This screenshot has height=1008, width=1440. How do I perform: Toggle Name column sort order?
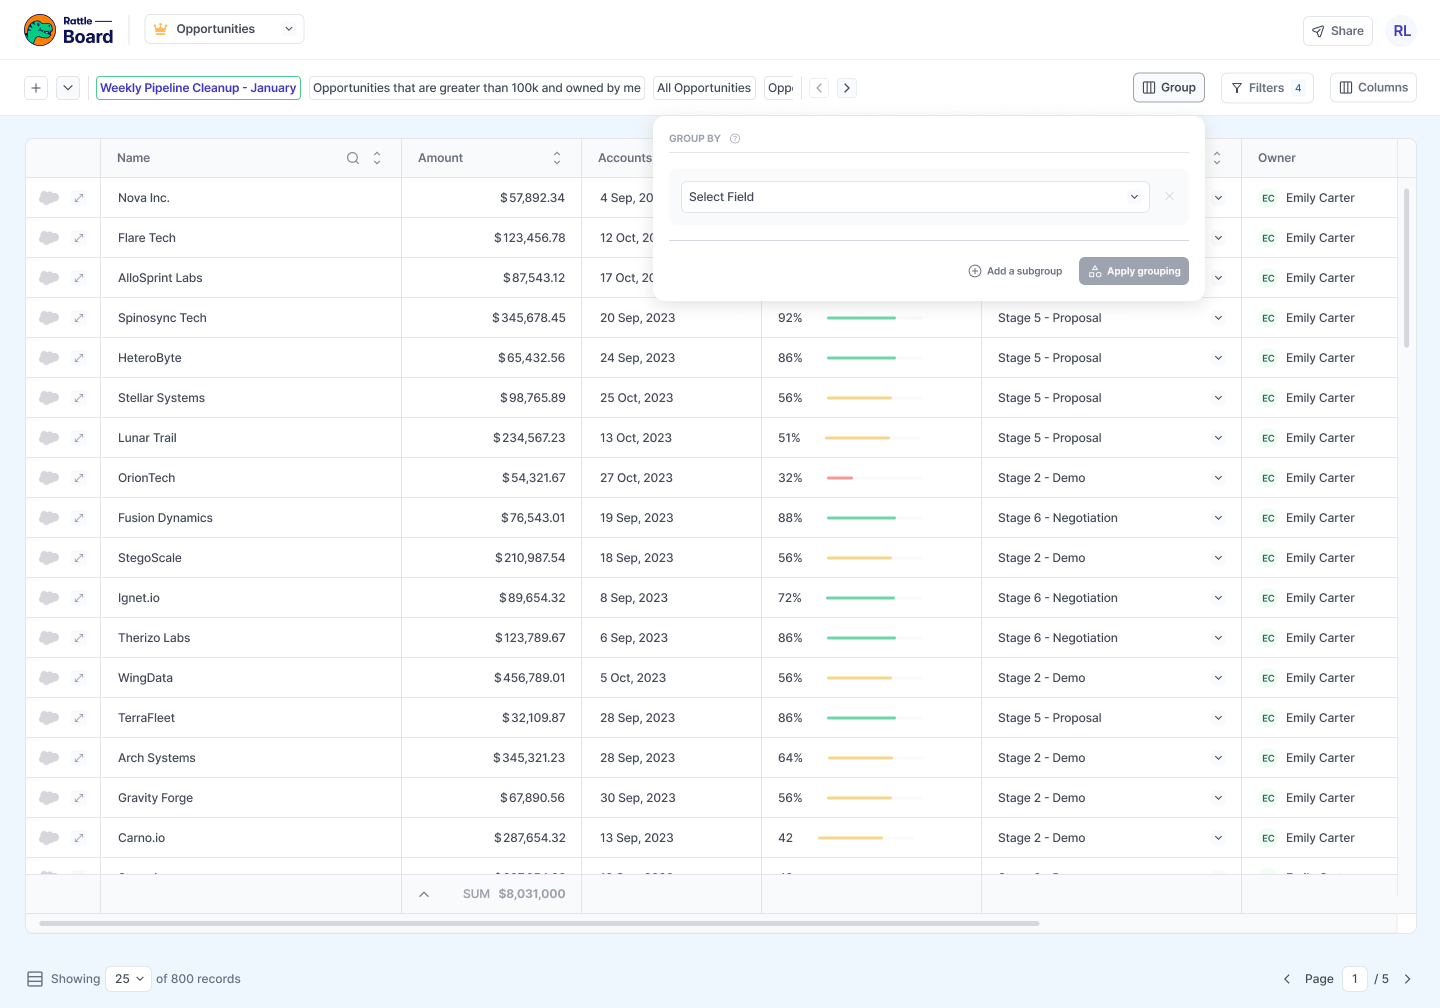coord(377,158)
